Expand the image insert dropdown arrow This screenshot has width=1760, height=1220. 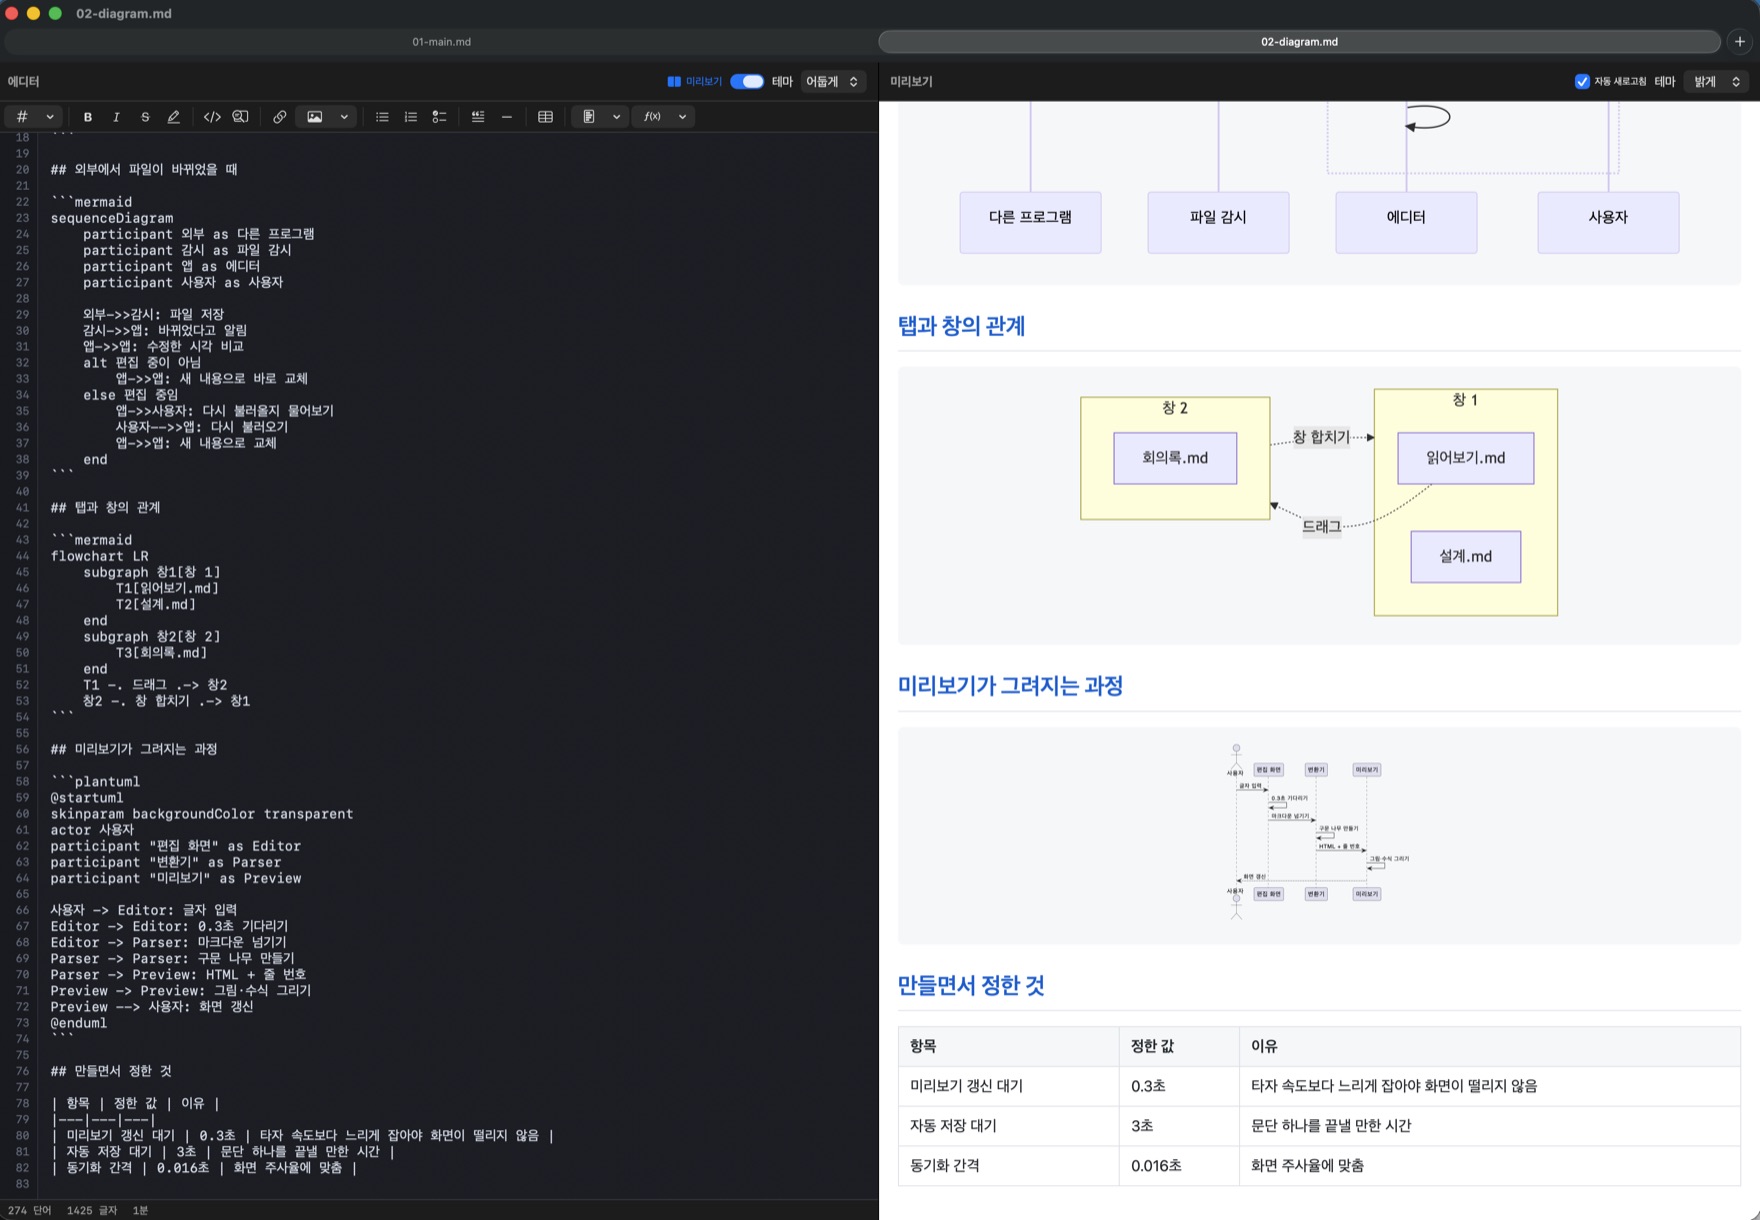pyautogui.click(x=344, y=117)
